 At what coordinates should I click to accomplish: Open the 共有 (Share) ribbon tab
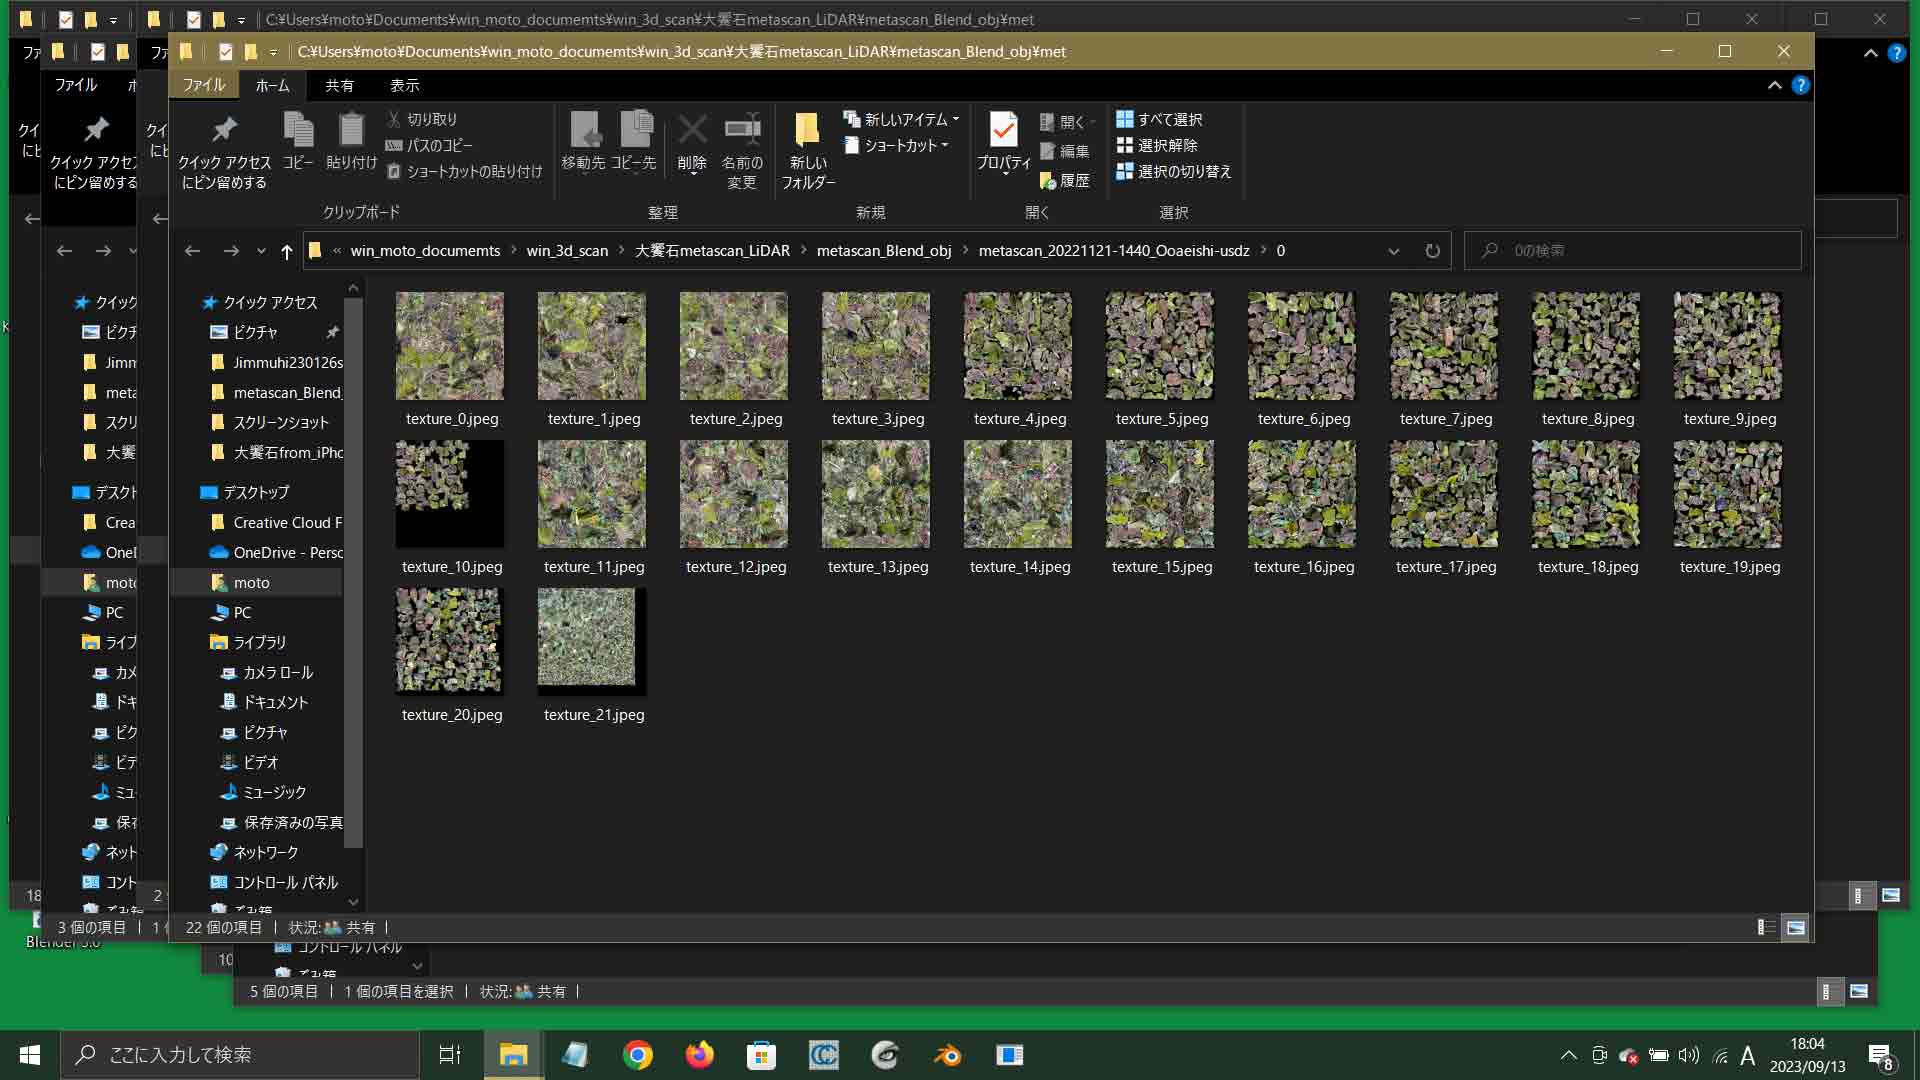(x=339, y=86)
